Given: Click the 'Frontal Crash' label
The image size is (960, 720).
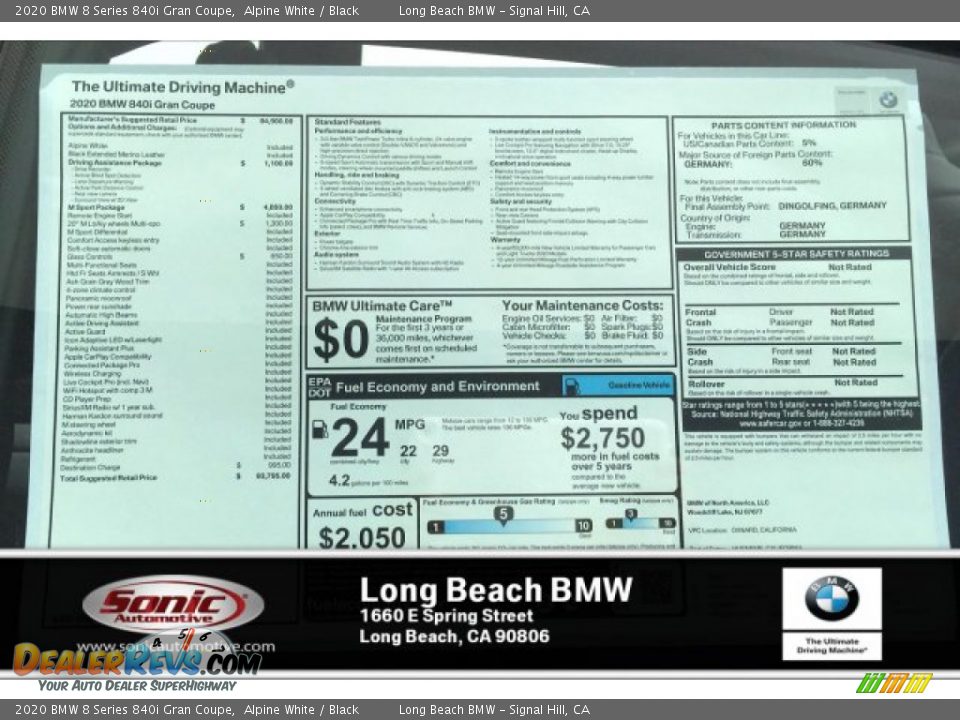Looking at the screenshot, I should (x=700, y=317).
